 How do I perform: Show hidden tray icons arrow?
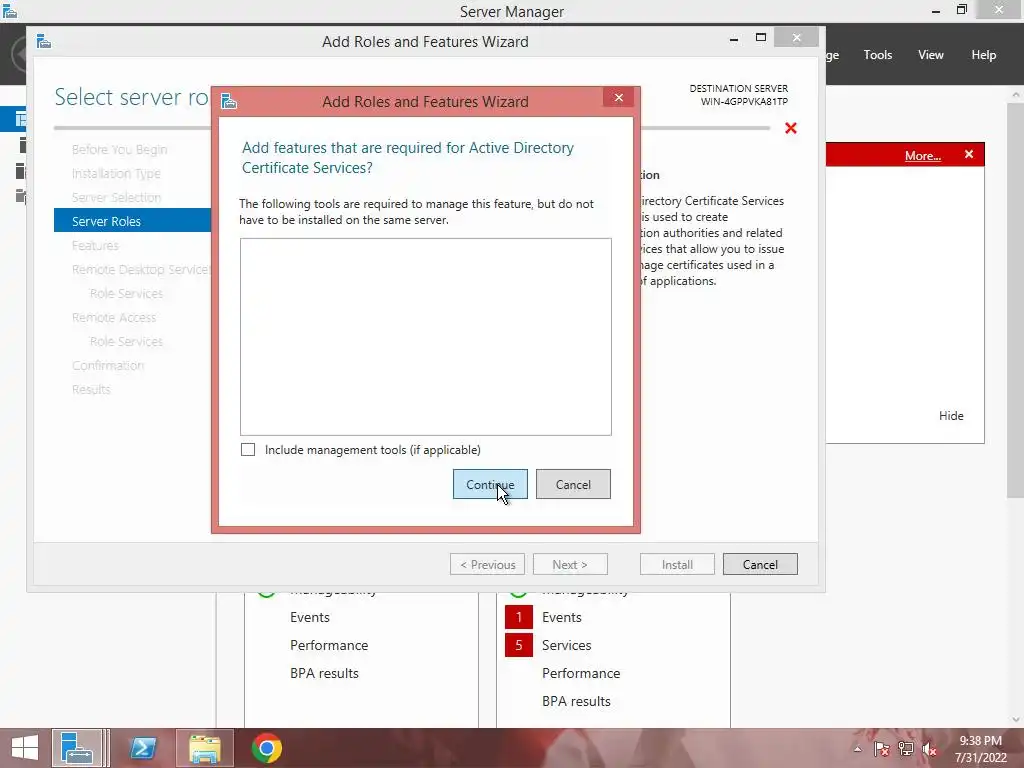pos(857,749)
